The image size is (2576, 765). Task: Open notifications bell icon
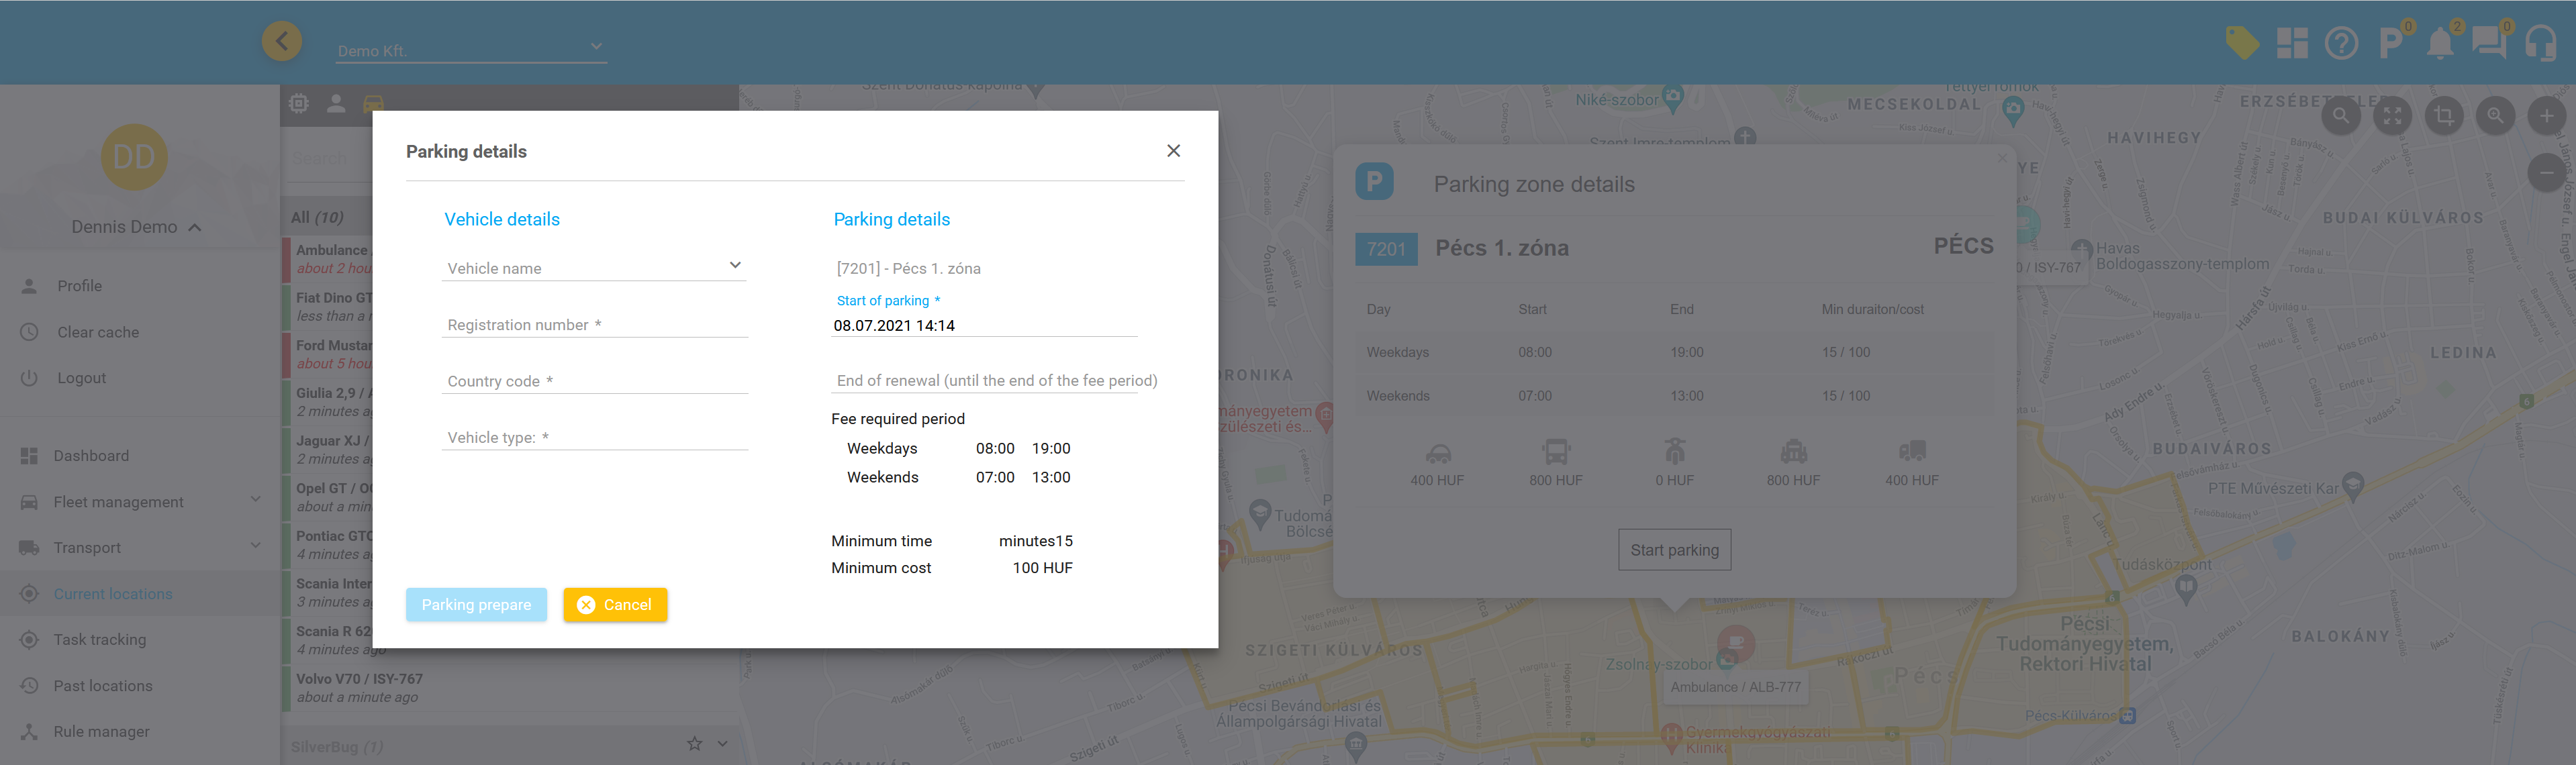click(2440, 44)
